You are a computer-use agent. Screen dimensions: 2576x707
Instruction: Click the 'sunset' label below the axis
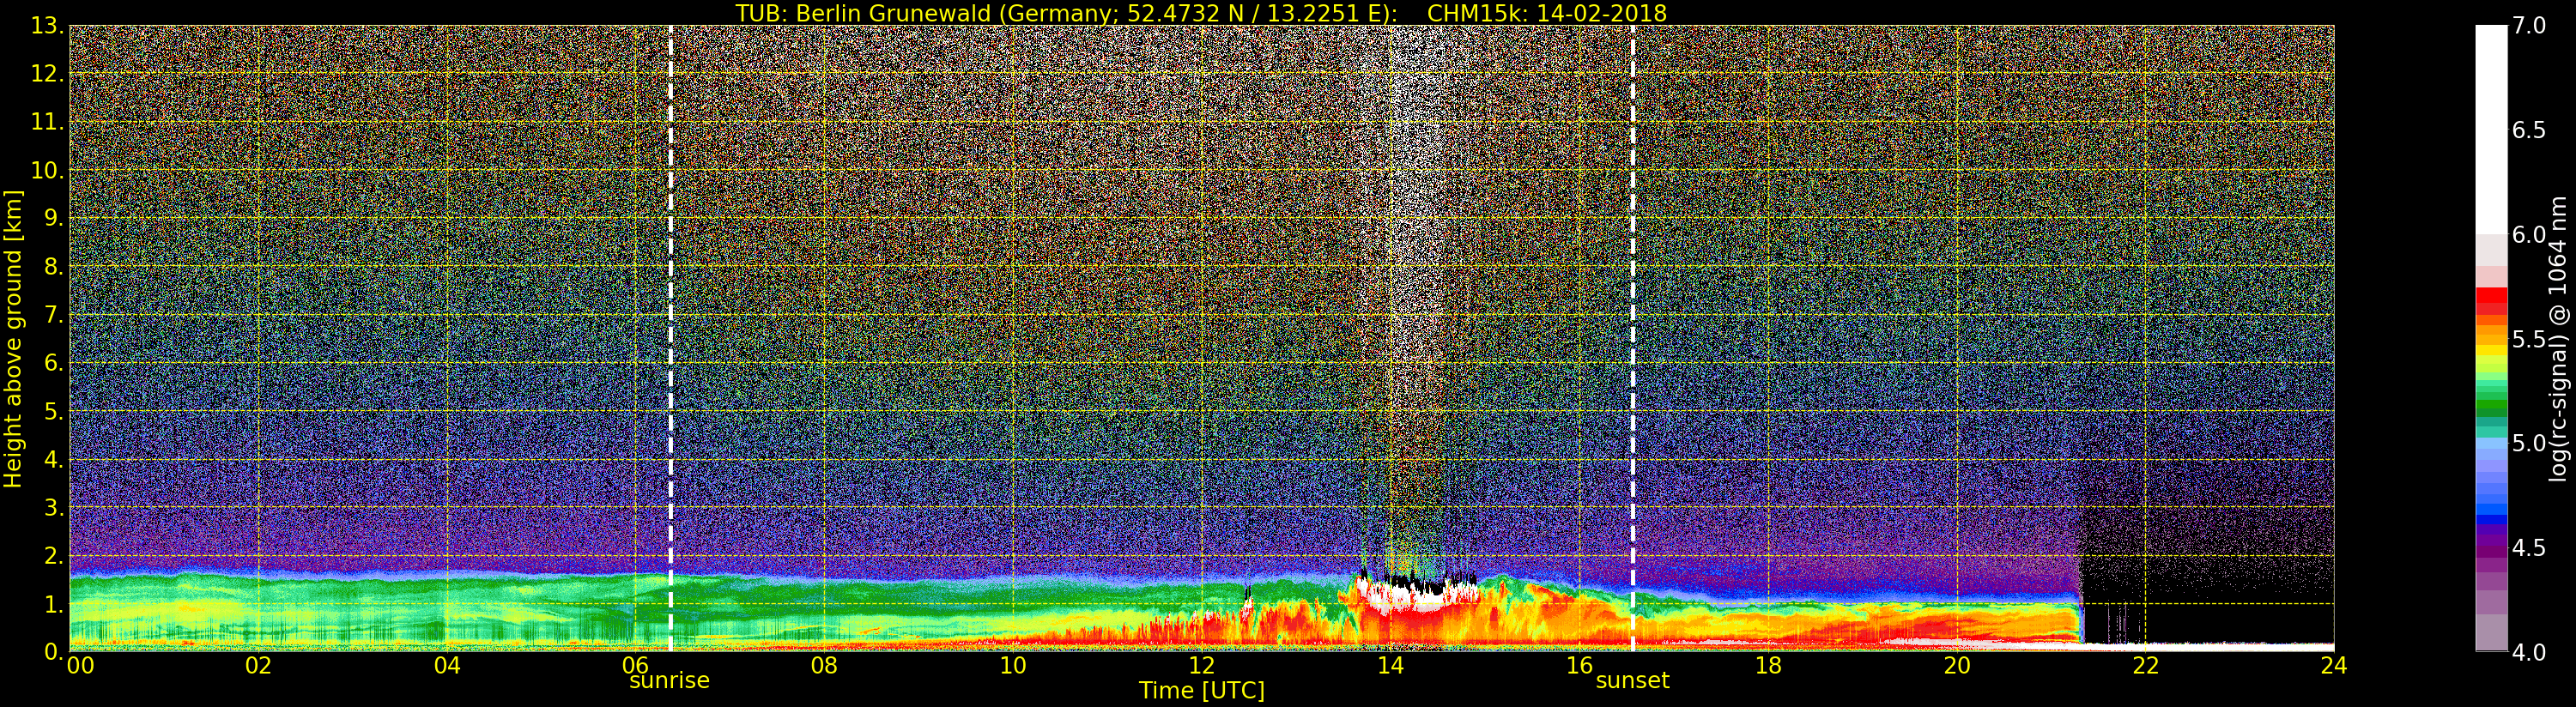(1632, 681)
